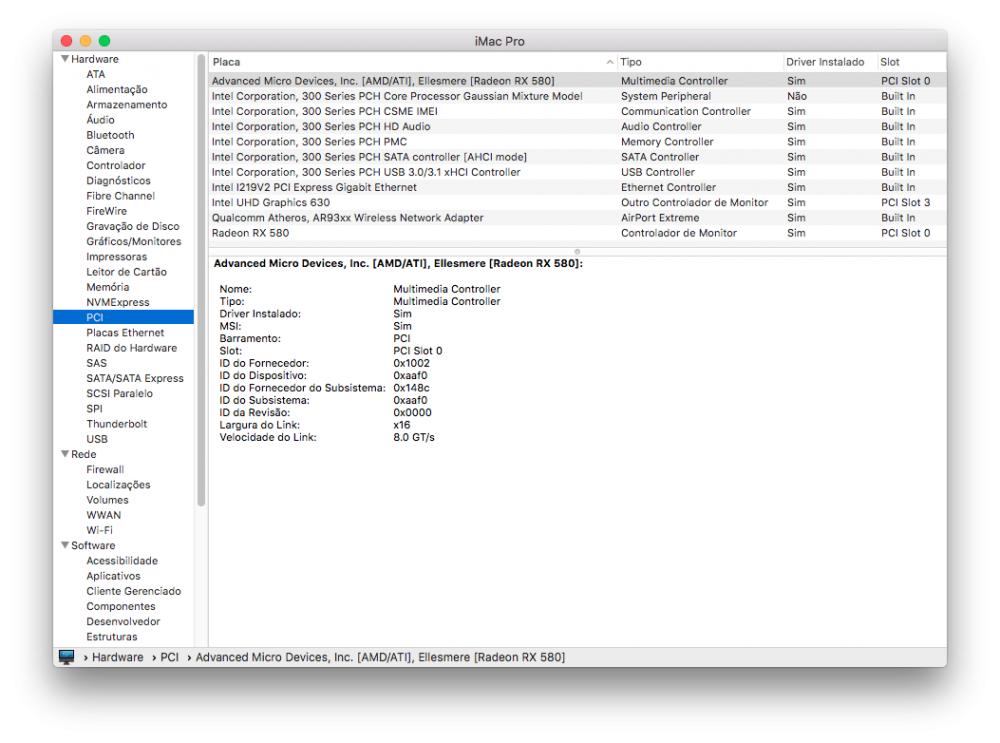Collapse the Software section triangle
The height and width of the screenshot is (743, 1000).
64,545
